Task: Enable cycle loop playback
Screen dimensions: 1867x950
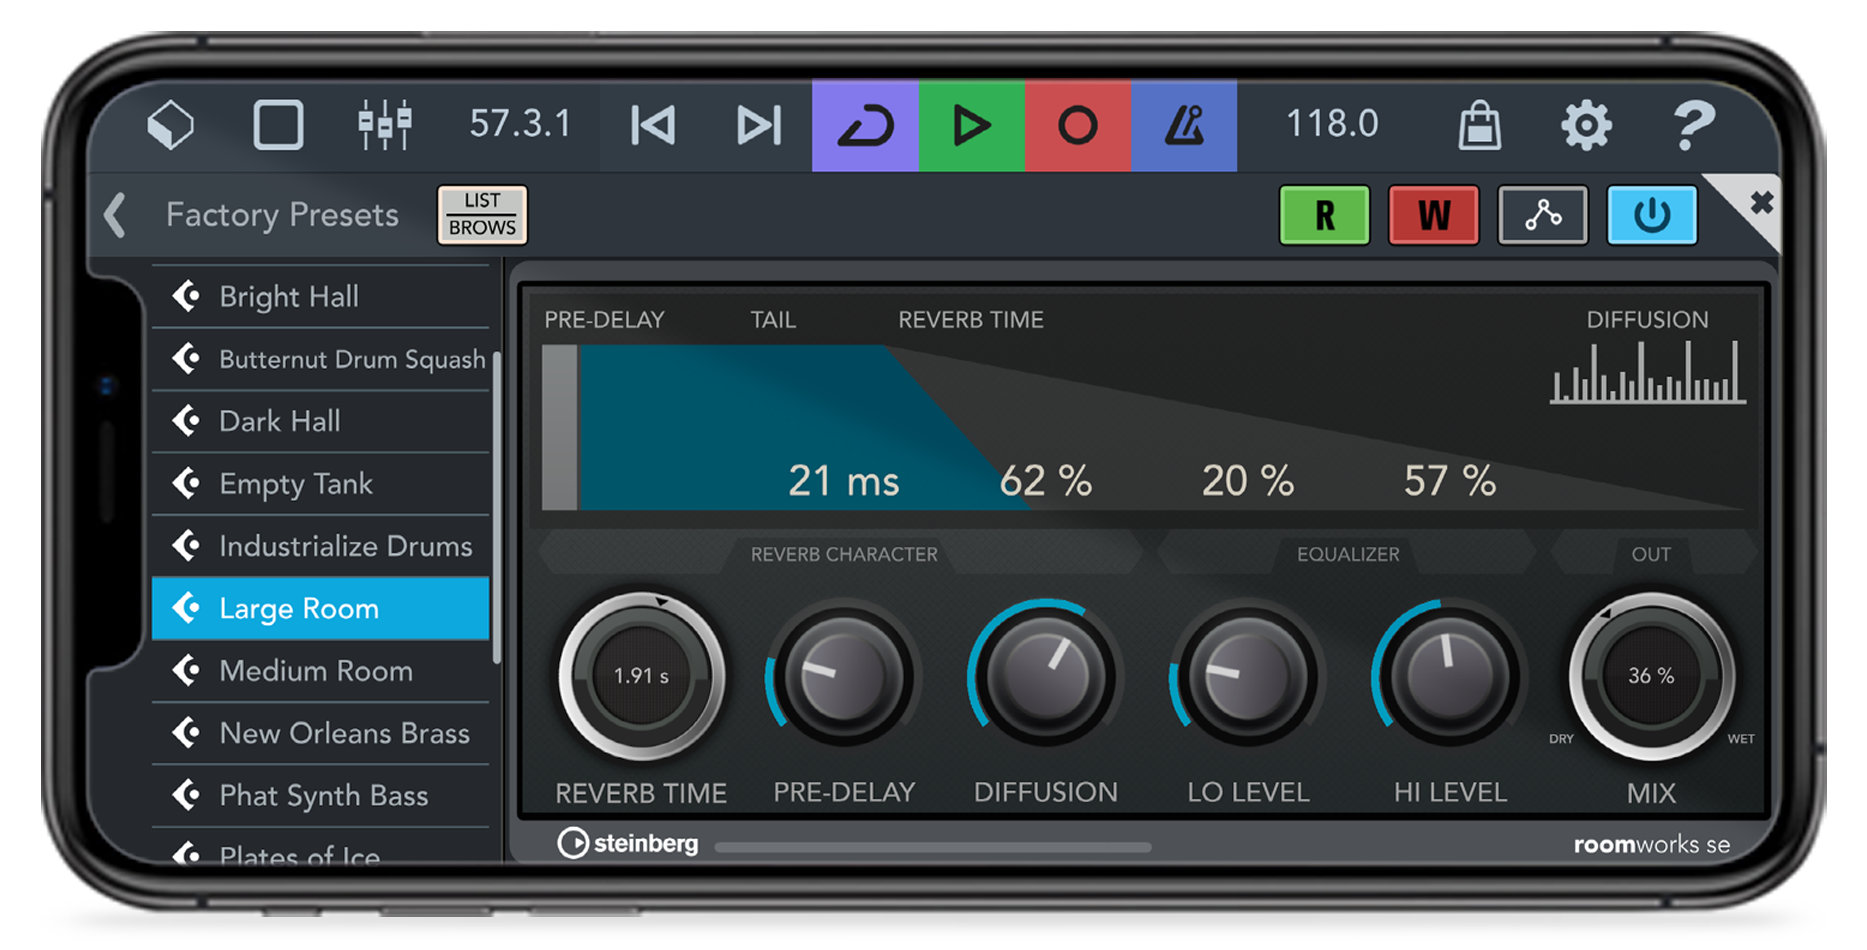Action: tap(866, 122)
